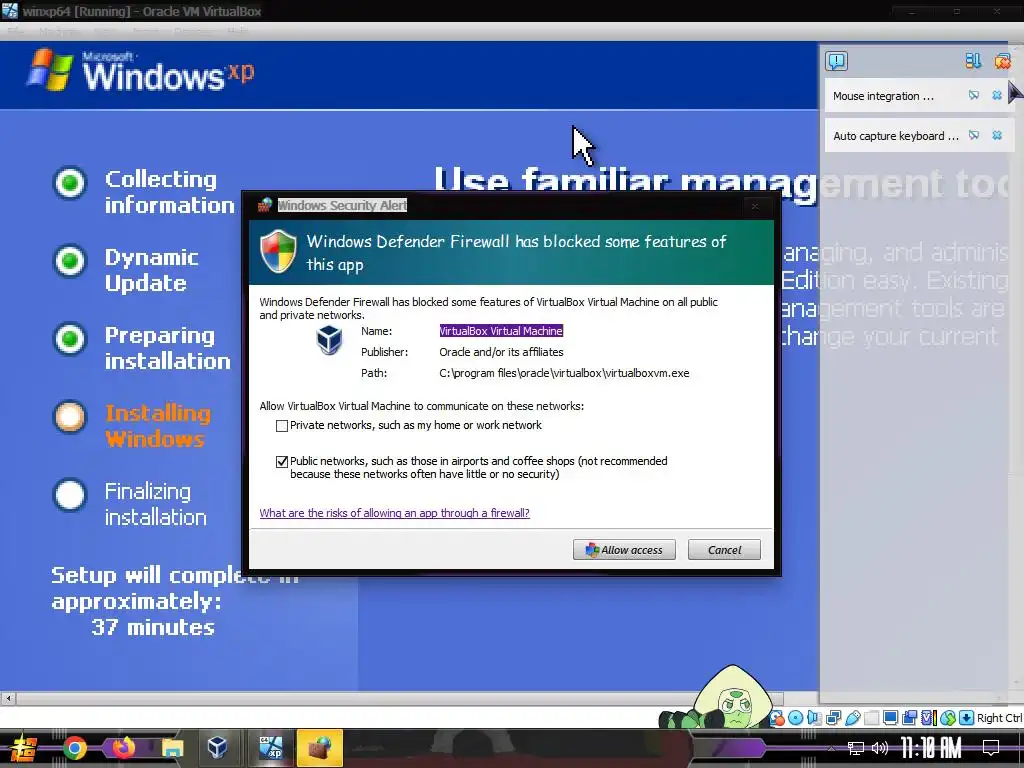Enable Private networks checkbox

pyautogui.click(x=282, y=426)
